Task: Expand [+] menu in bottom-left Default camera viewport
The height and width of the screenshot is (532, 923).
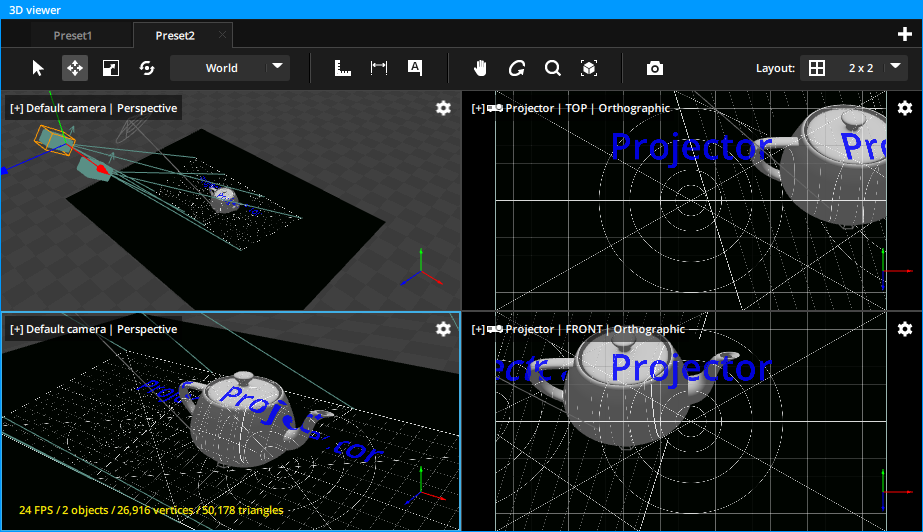Action: (16, 329)
